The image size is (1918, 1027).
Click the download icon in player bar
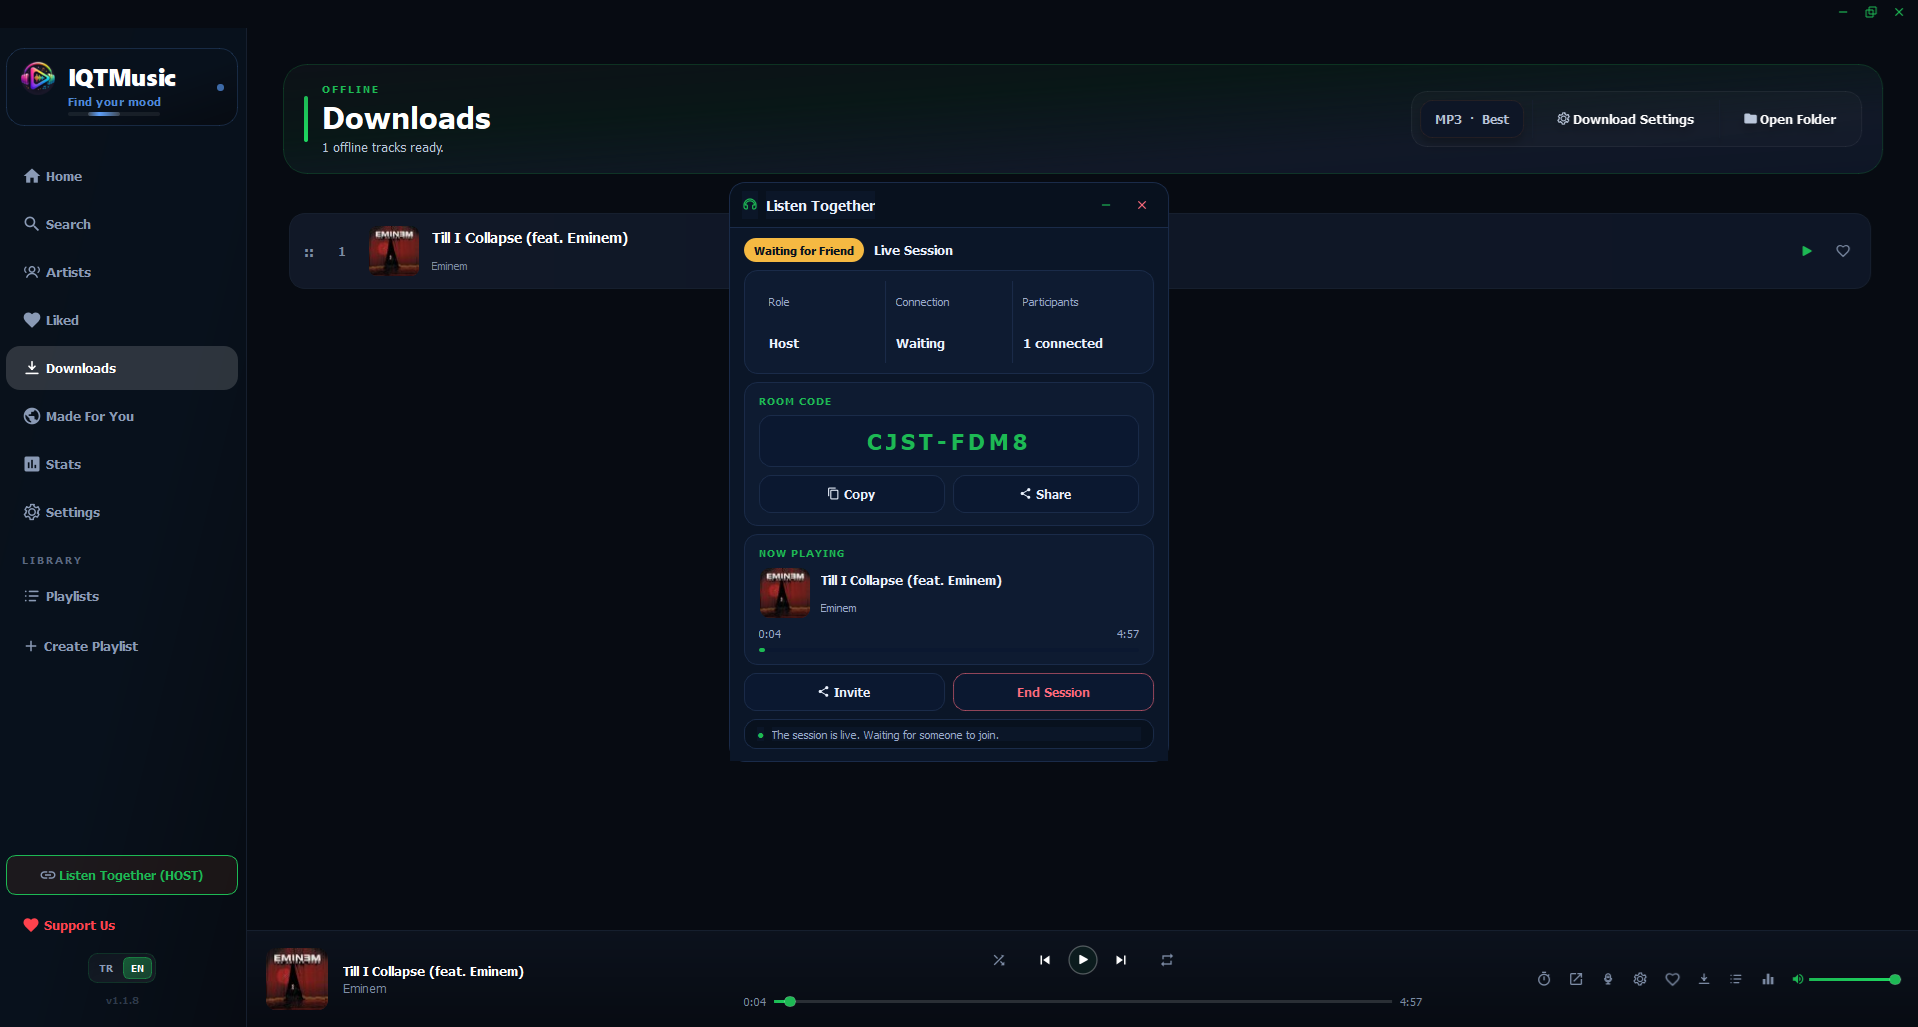point(1704,979)
